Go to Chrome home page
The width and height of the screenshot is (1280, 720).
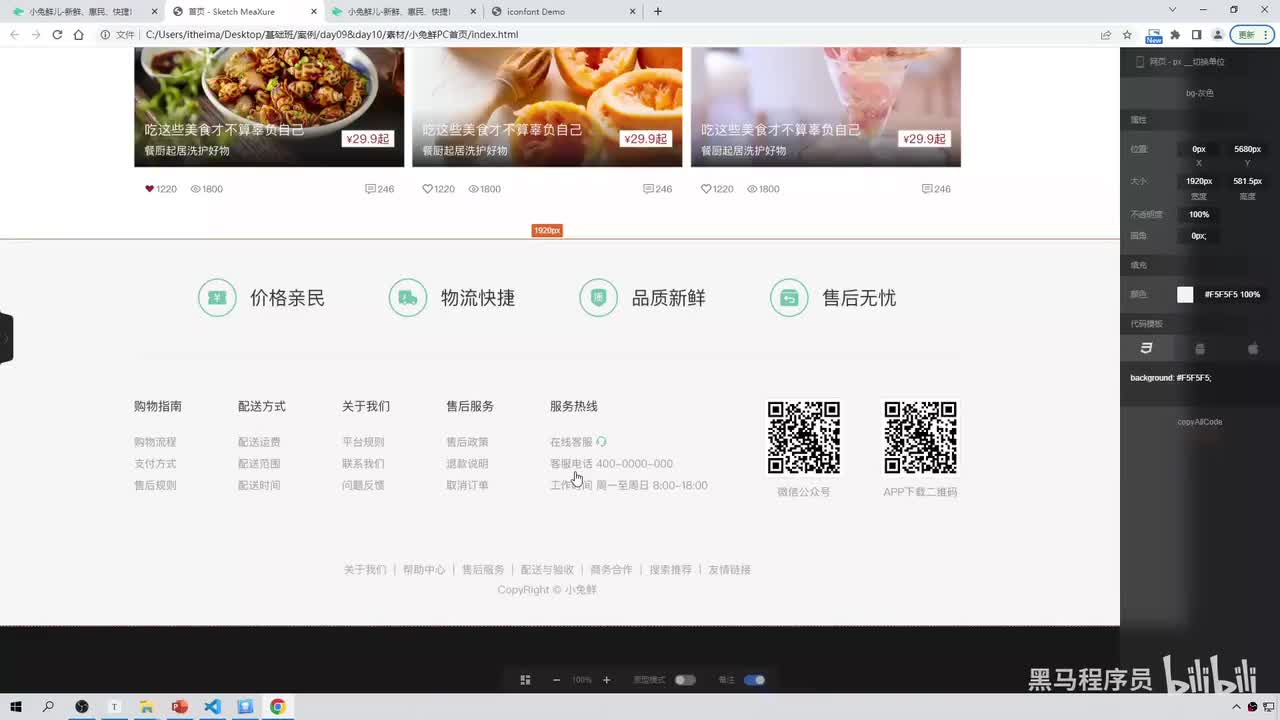coord(79,35)
